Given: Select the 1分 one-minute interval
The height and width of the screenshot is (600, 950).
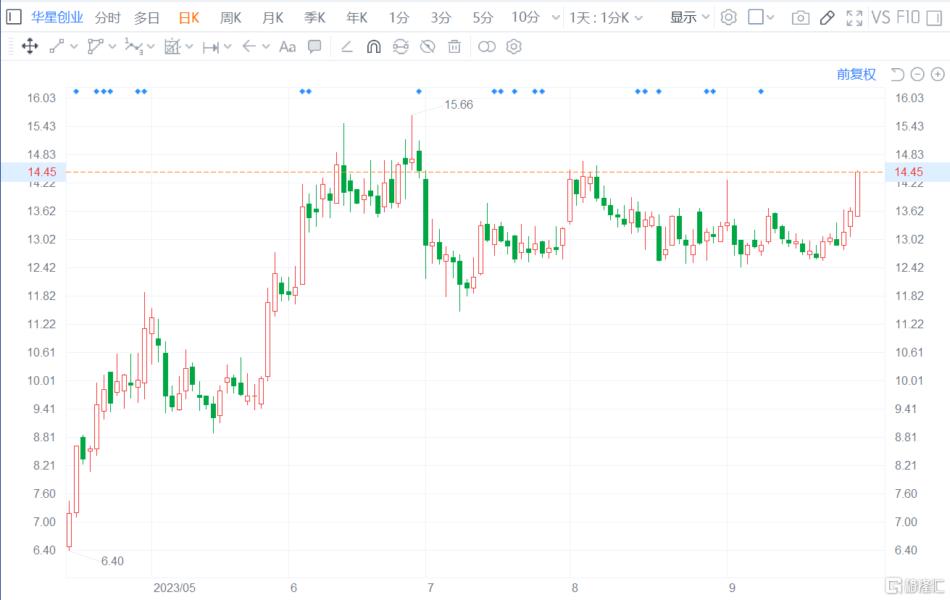Looking at the screenshot, I should pos(399,18).
